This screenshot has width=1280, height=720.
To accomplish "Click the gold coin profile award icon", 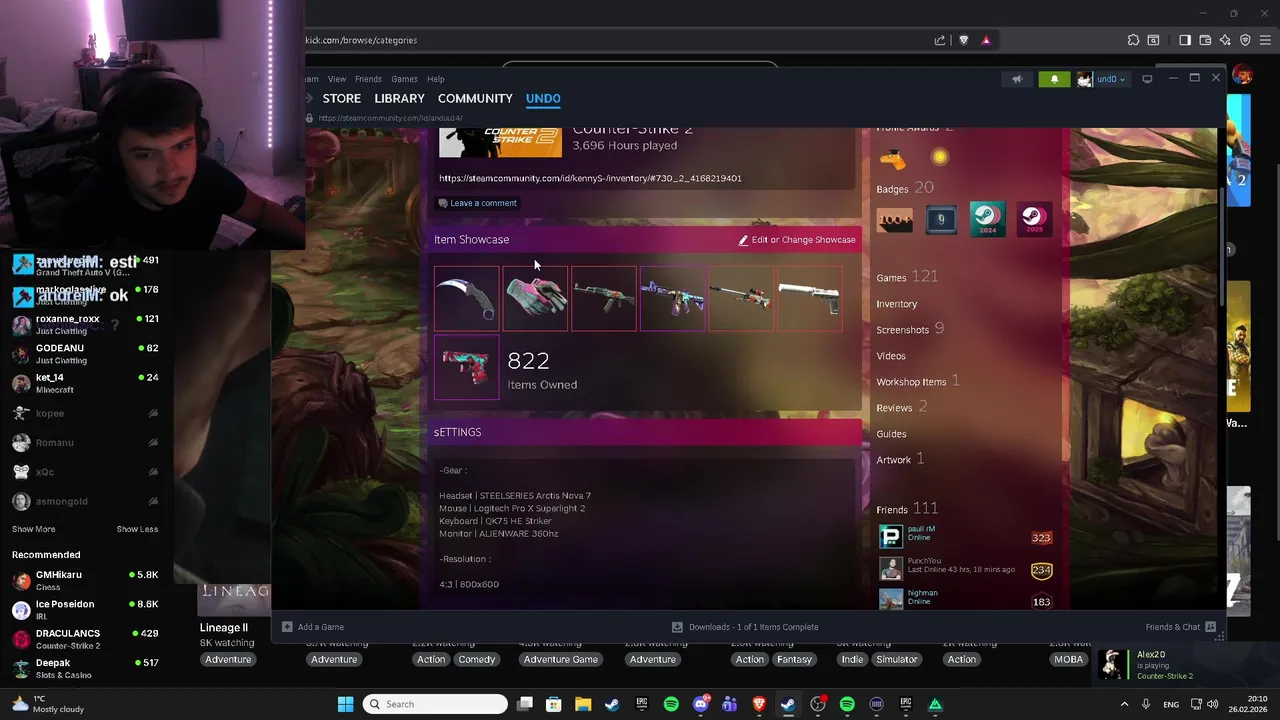I will pyautogui.click(x=939, y=157).
